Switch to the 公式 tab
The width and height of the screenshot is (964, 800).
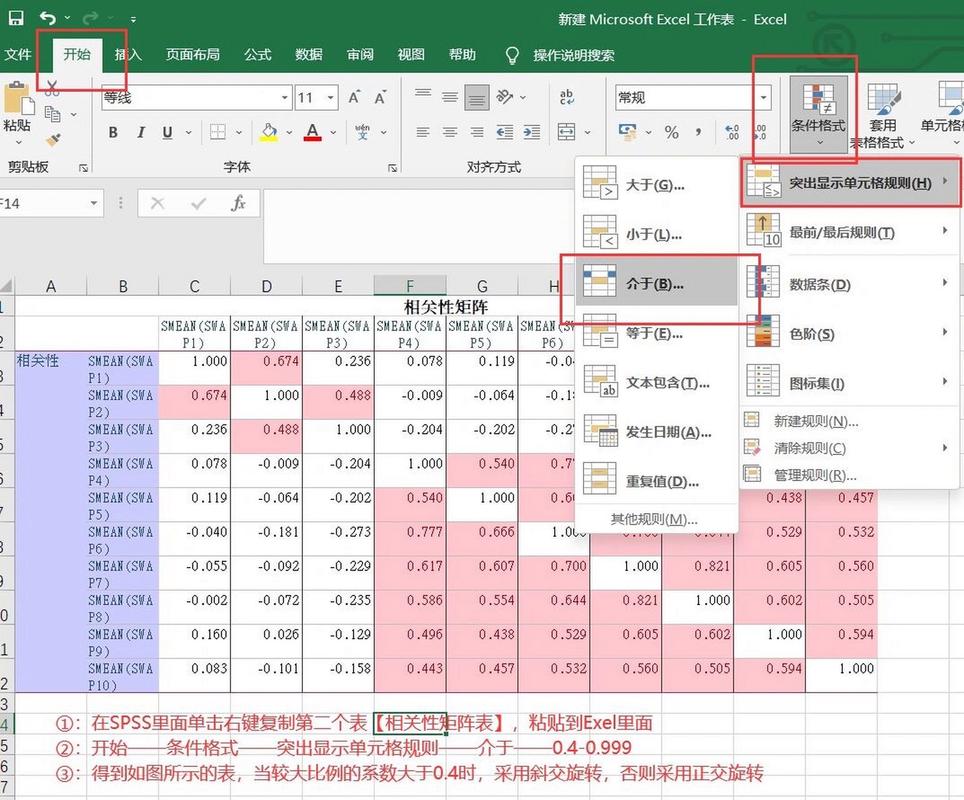coord(258,55)
